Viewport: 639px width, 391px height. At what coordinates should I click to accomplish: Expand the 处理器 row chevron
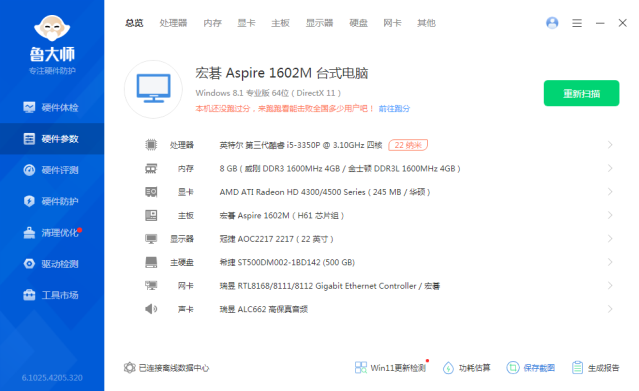tap(610, 145)
